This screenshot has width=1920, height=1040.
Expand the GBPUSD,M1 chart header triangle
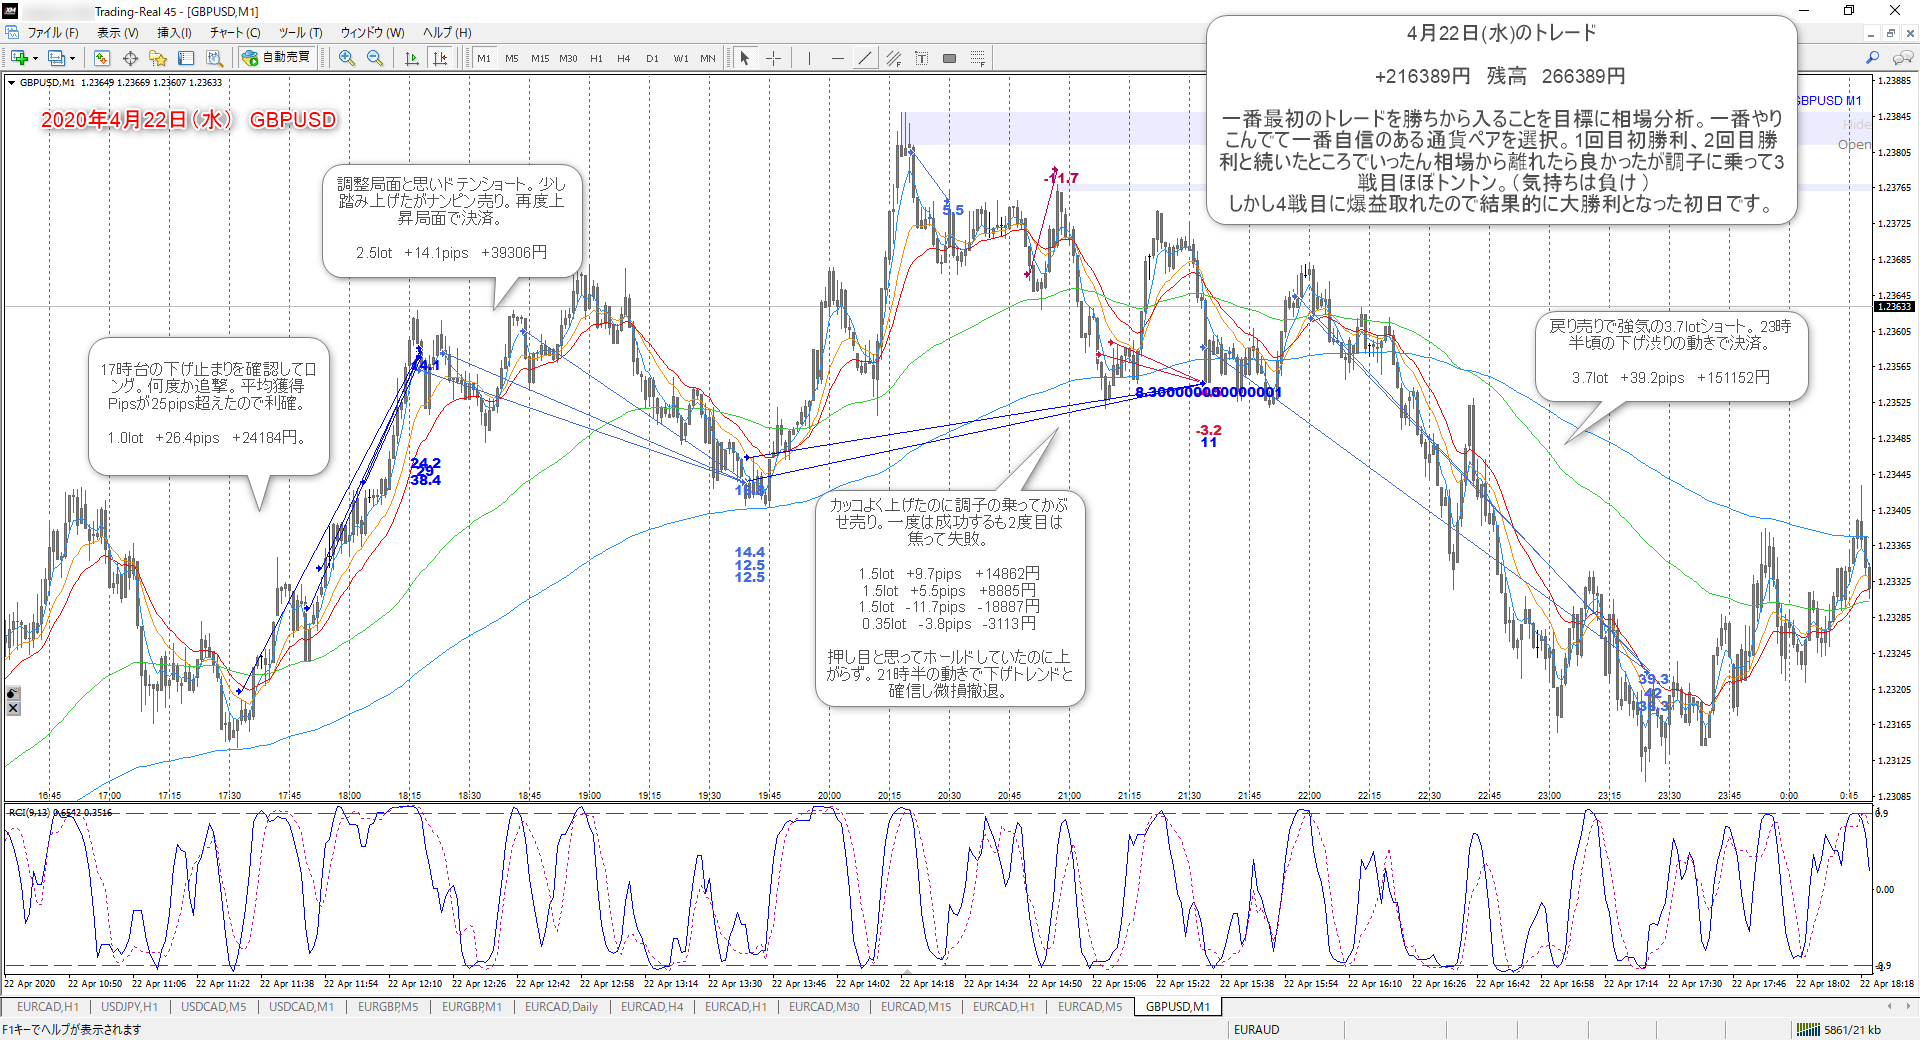point(12,83)
